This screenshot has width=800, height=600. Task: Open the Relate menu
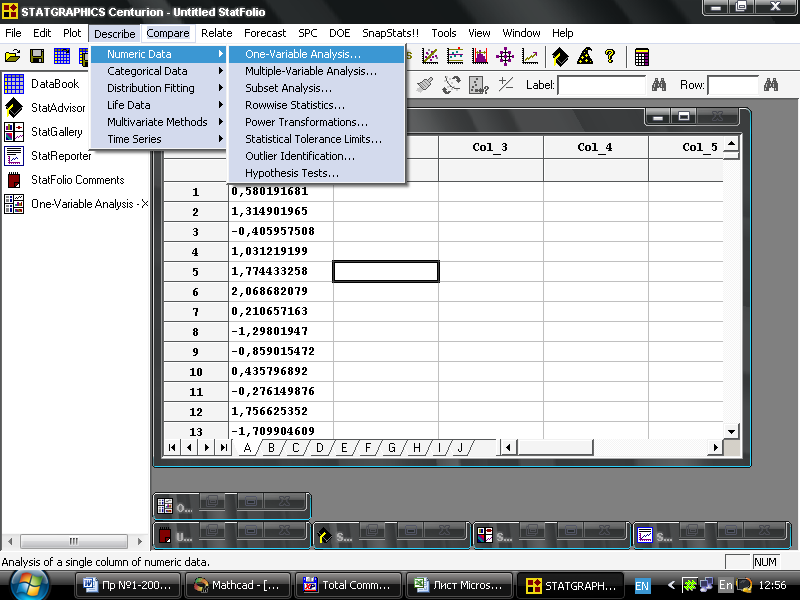coord(216,33)
